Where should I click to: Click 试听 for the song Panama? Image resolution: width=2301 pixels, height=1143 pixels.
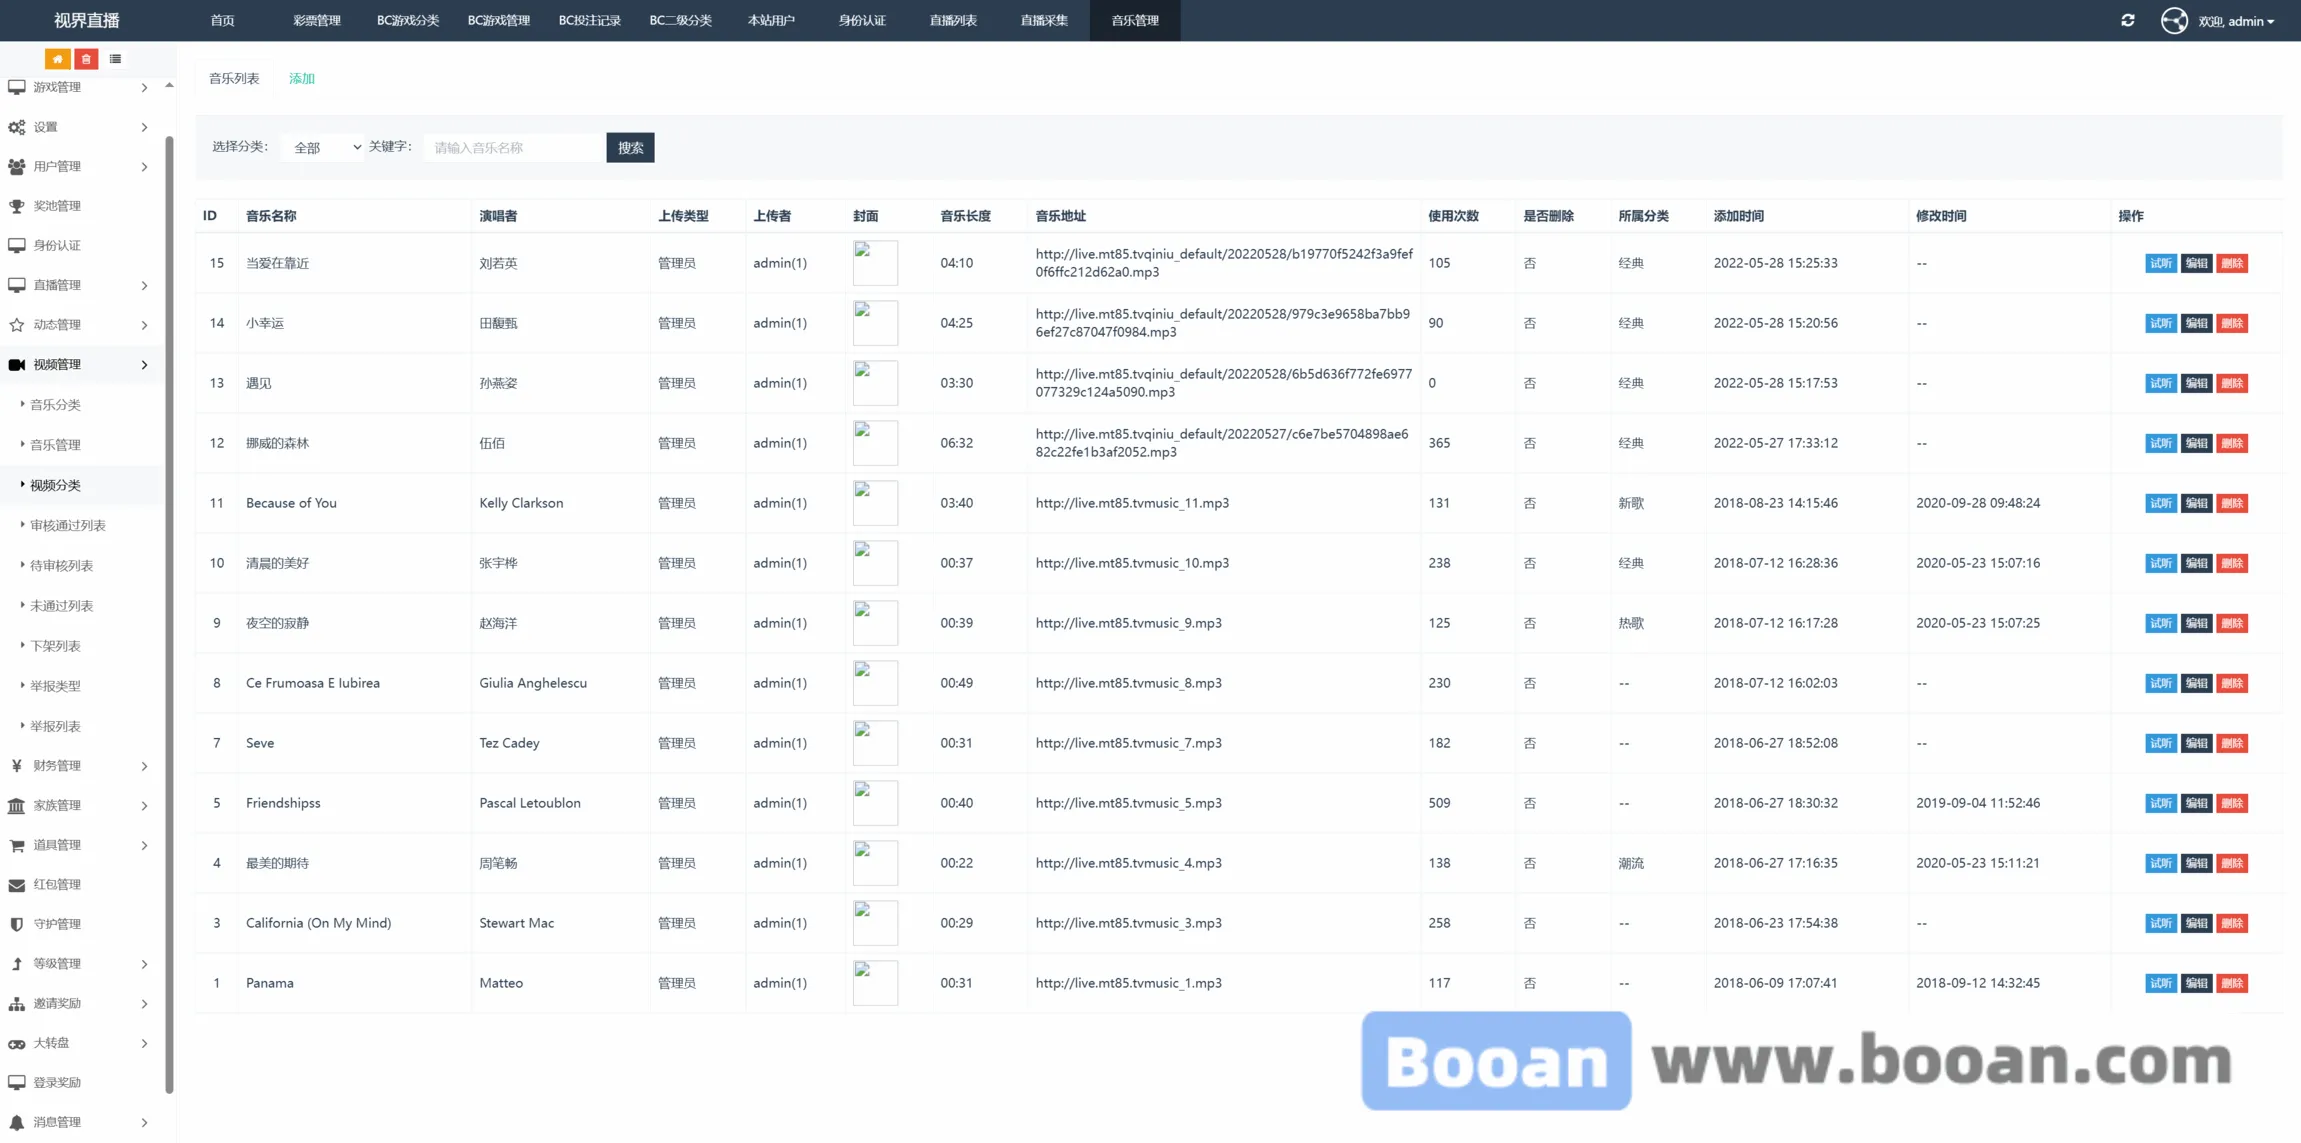tap(2160, 983)
